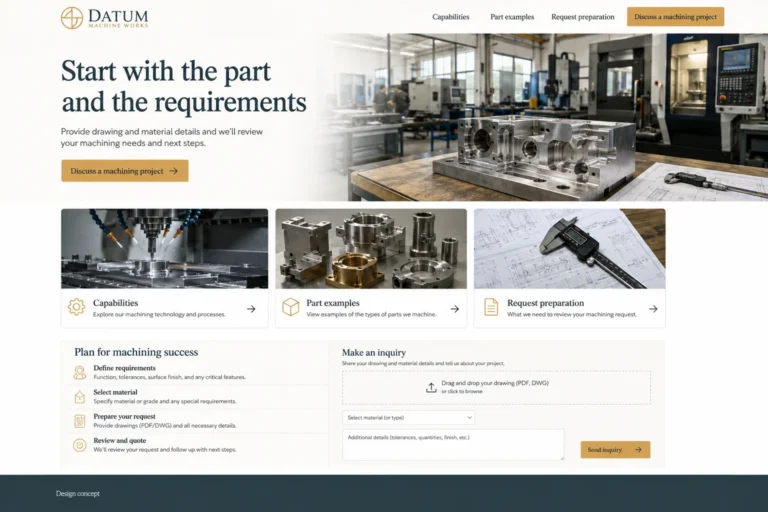Screen dimensions: 768x512
Task: Click the Datum Machine Works logo
Action: (104, 18)
